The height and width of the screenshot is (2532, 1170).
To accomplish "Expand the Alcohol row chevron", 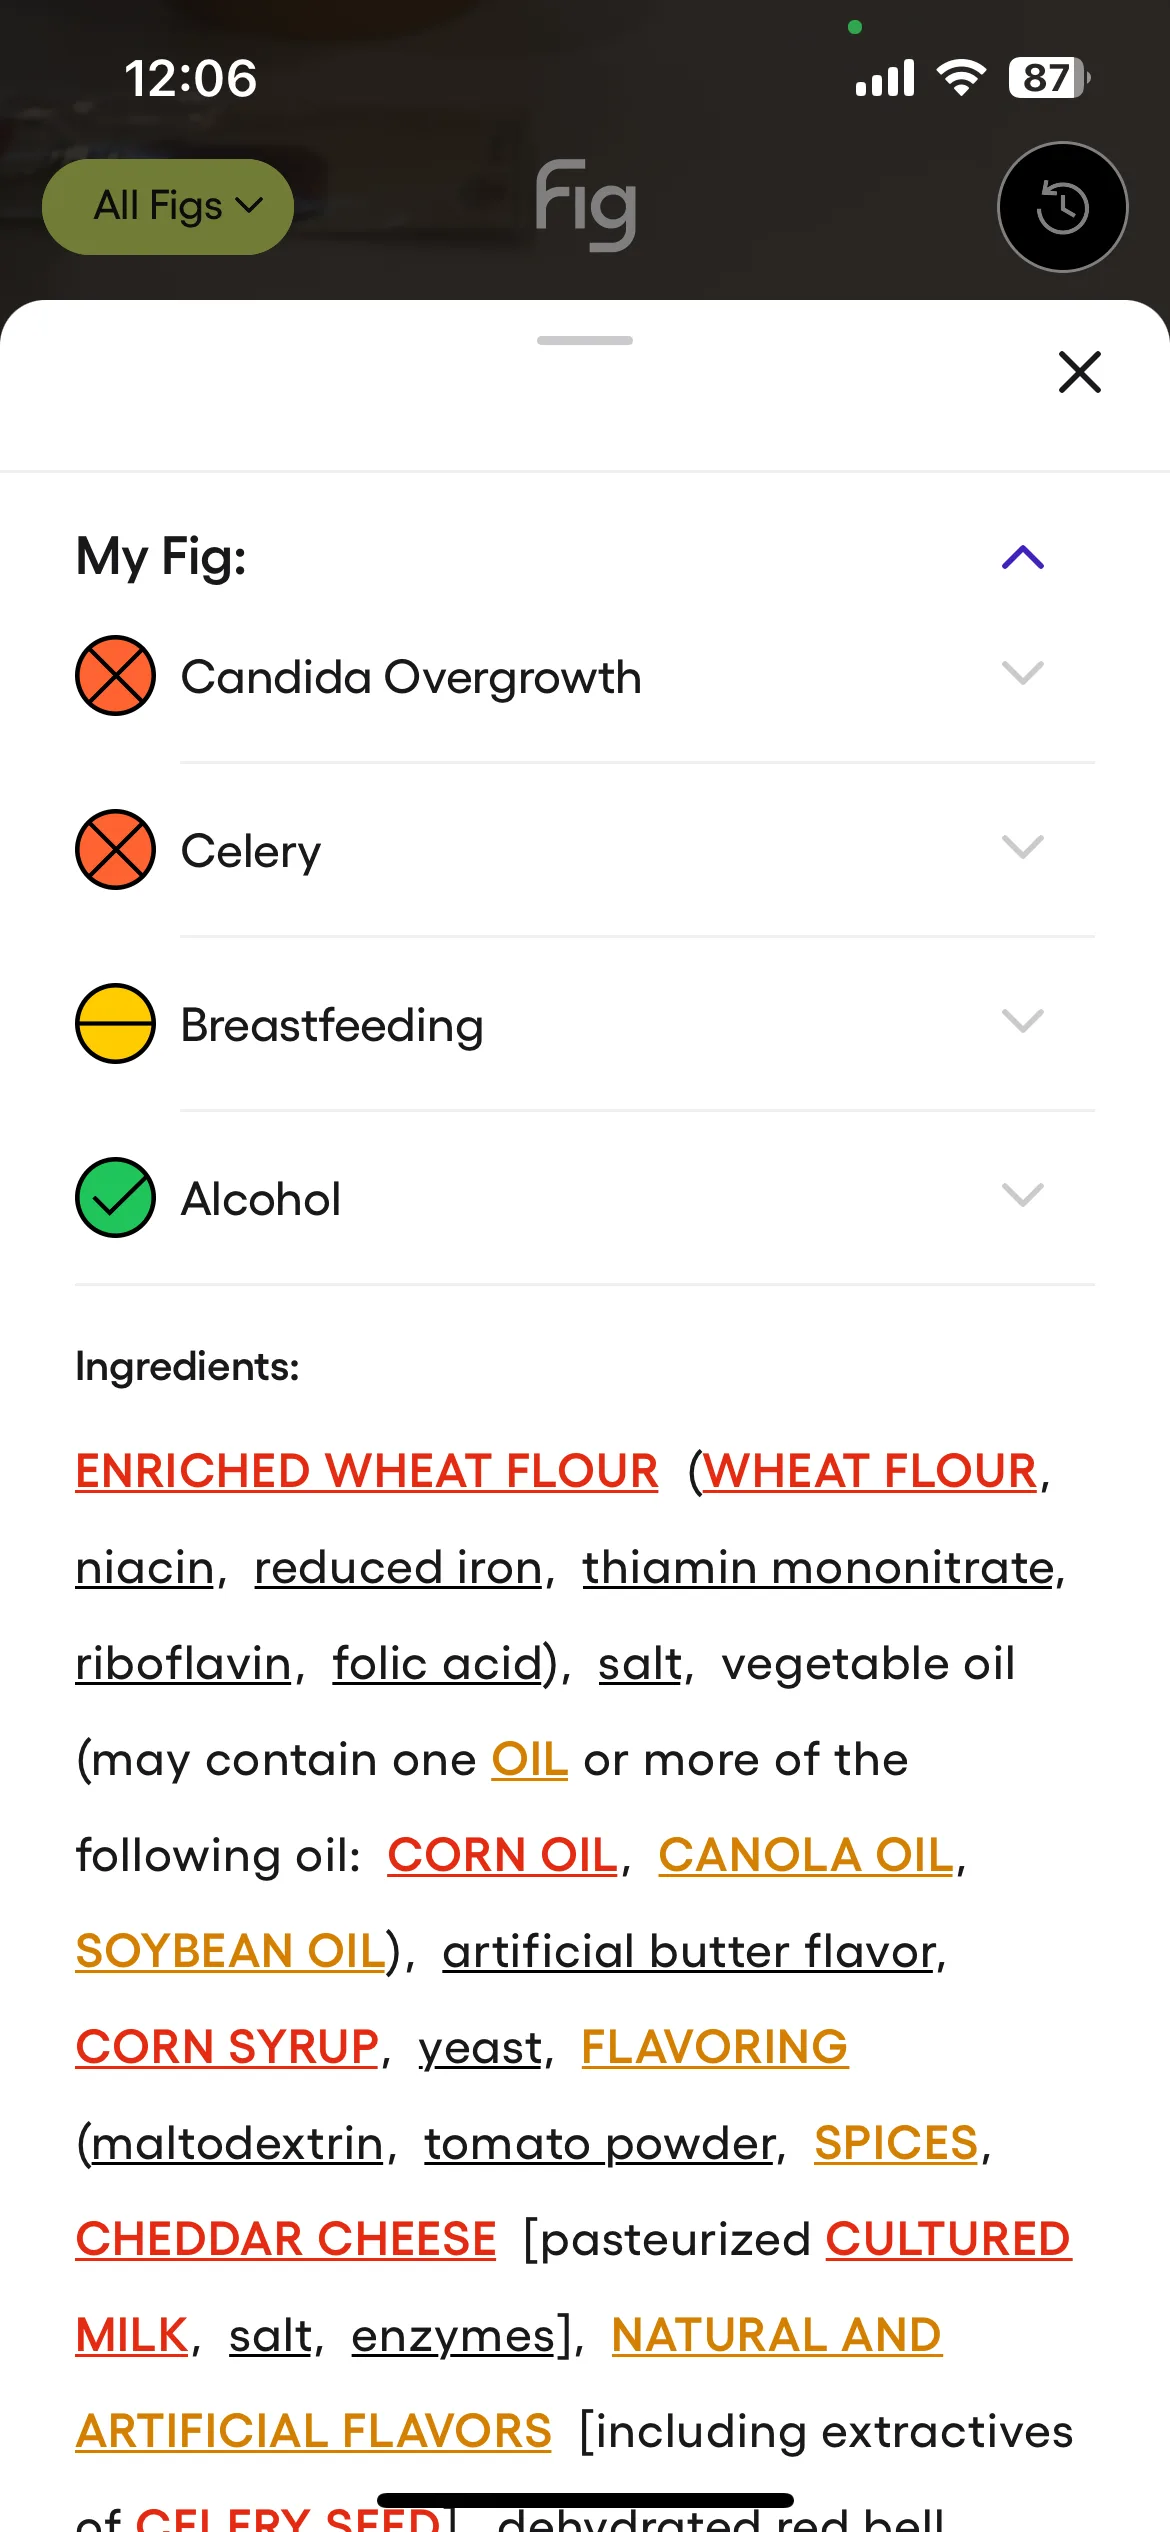I will coord(1023,1195).
